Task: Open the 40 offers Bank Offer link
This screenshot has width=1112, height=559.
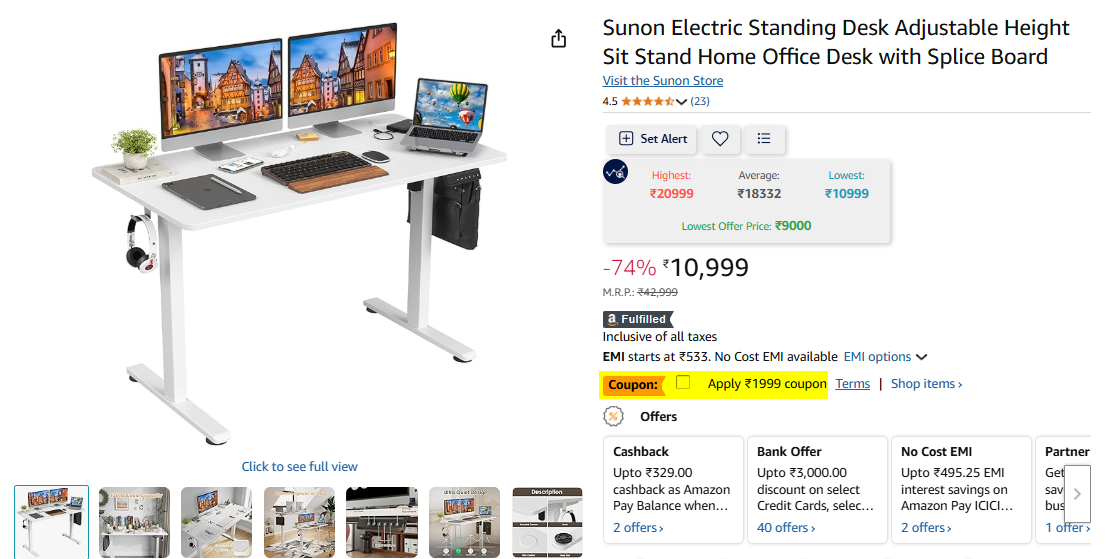Action: [786, 528]
